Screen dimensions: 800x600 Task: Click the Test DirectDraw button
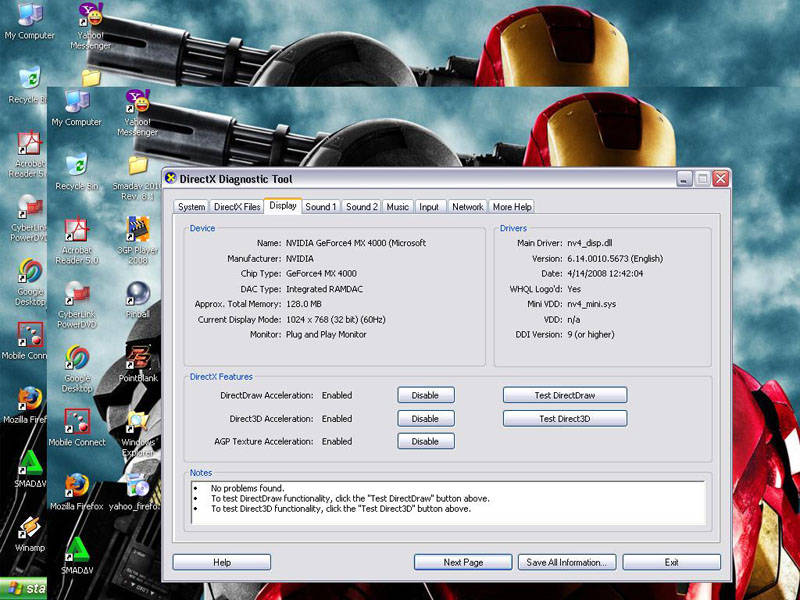point(565,395)
